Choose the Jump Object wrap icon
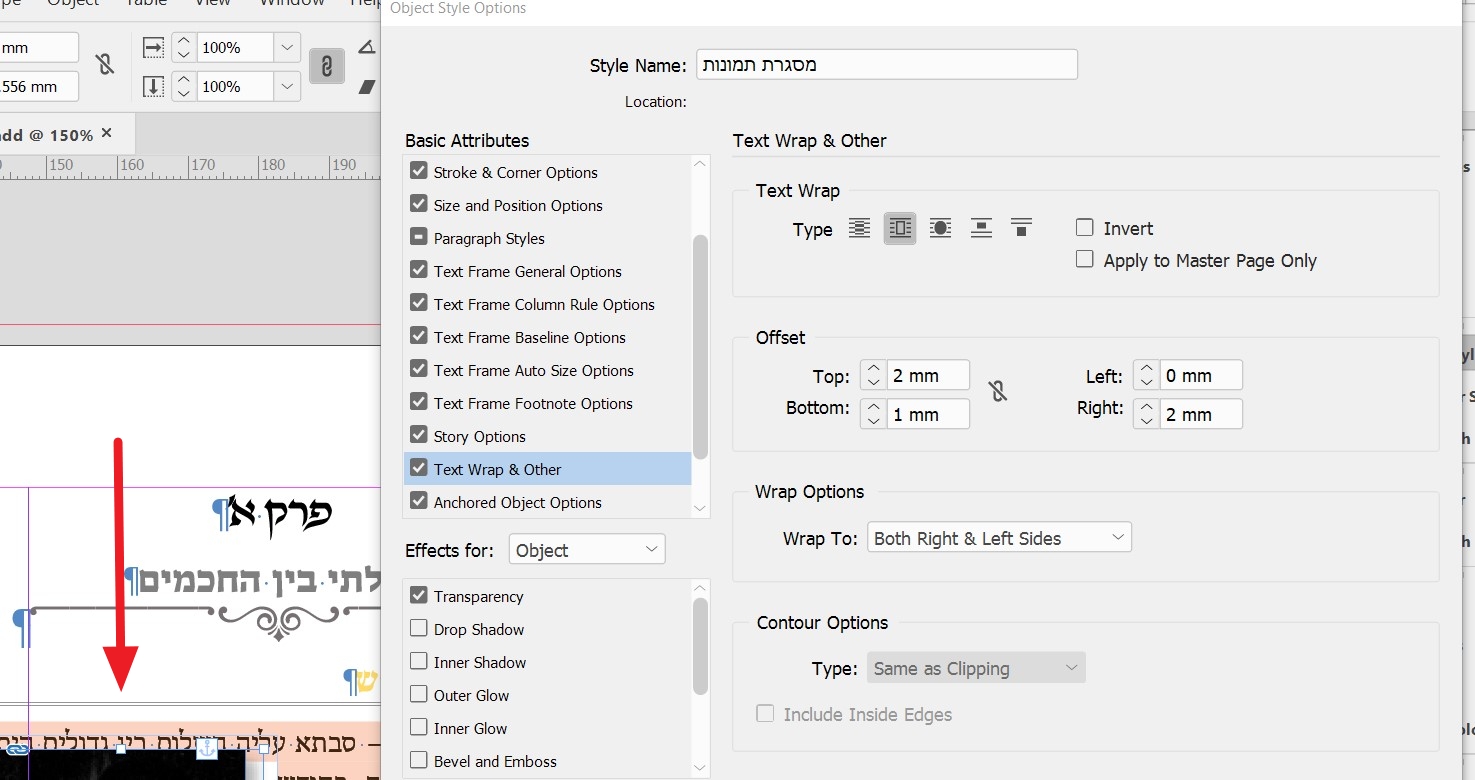The height and width of the screenshot is (780, 1475). point(981,228)
